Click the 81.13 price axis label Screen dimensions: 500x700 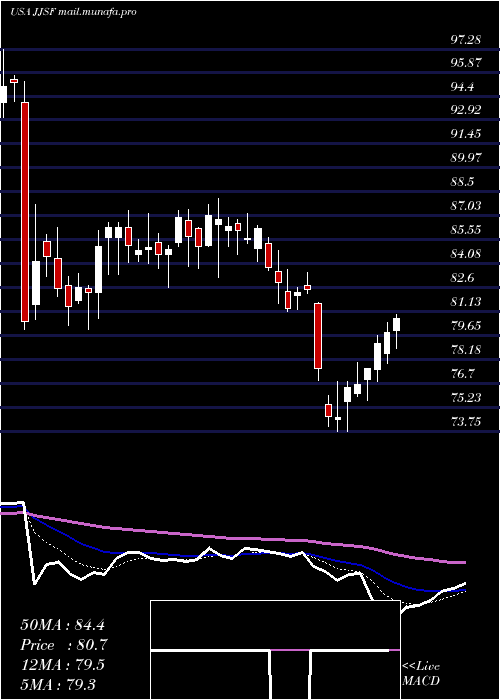(466, 302)
